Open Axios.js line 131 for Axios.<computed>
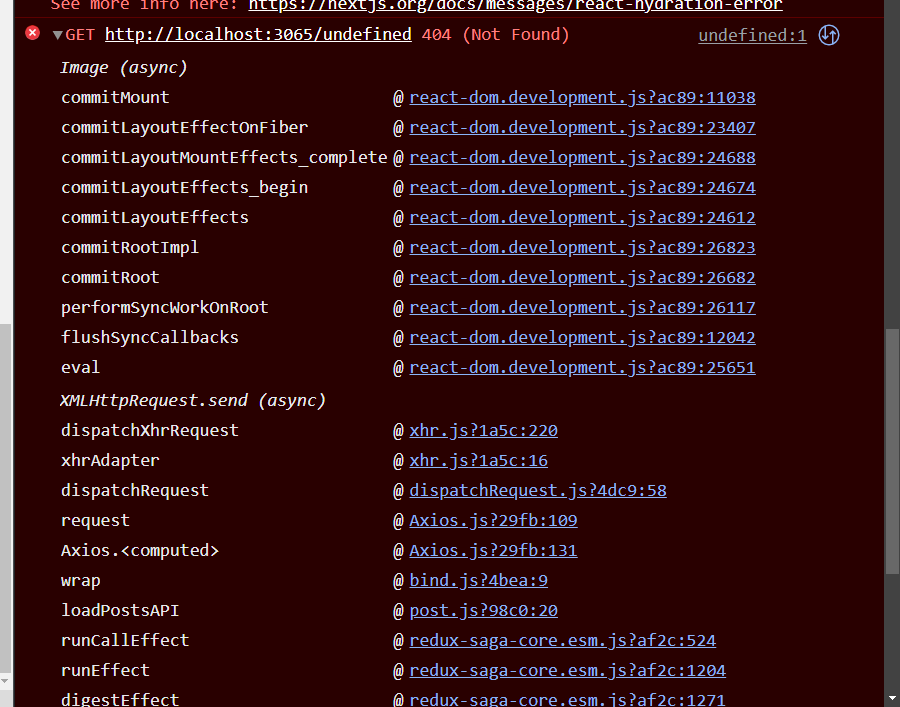 pyautogui.click(x=493, y=550)
